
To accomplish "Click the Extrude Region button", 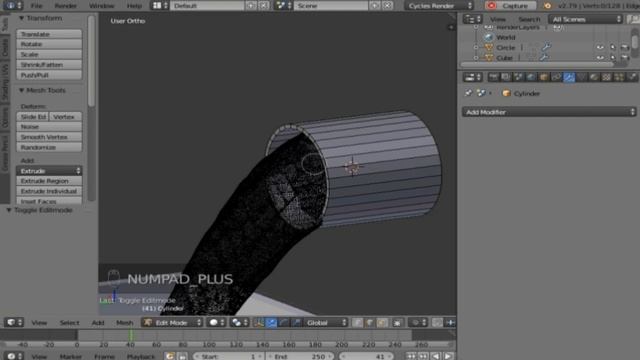I will point(49,181).
